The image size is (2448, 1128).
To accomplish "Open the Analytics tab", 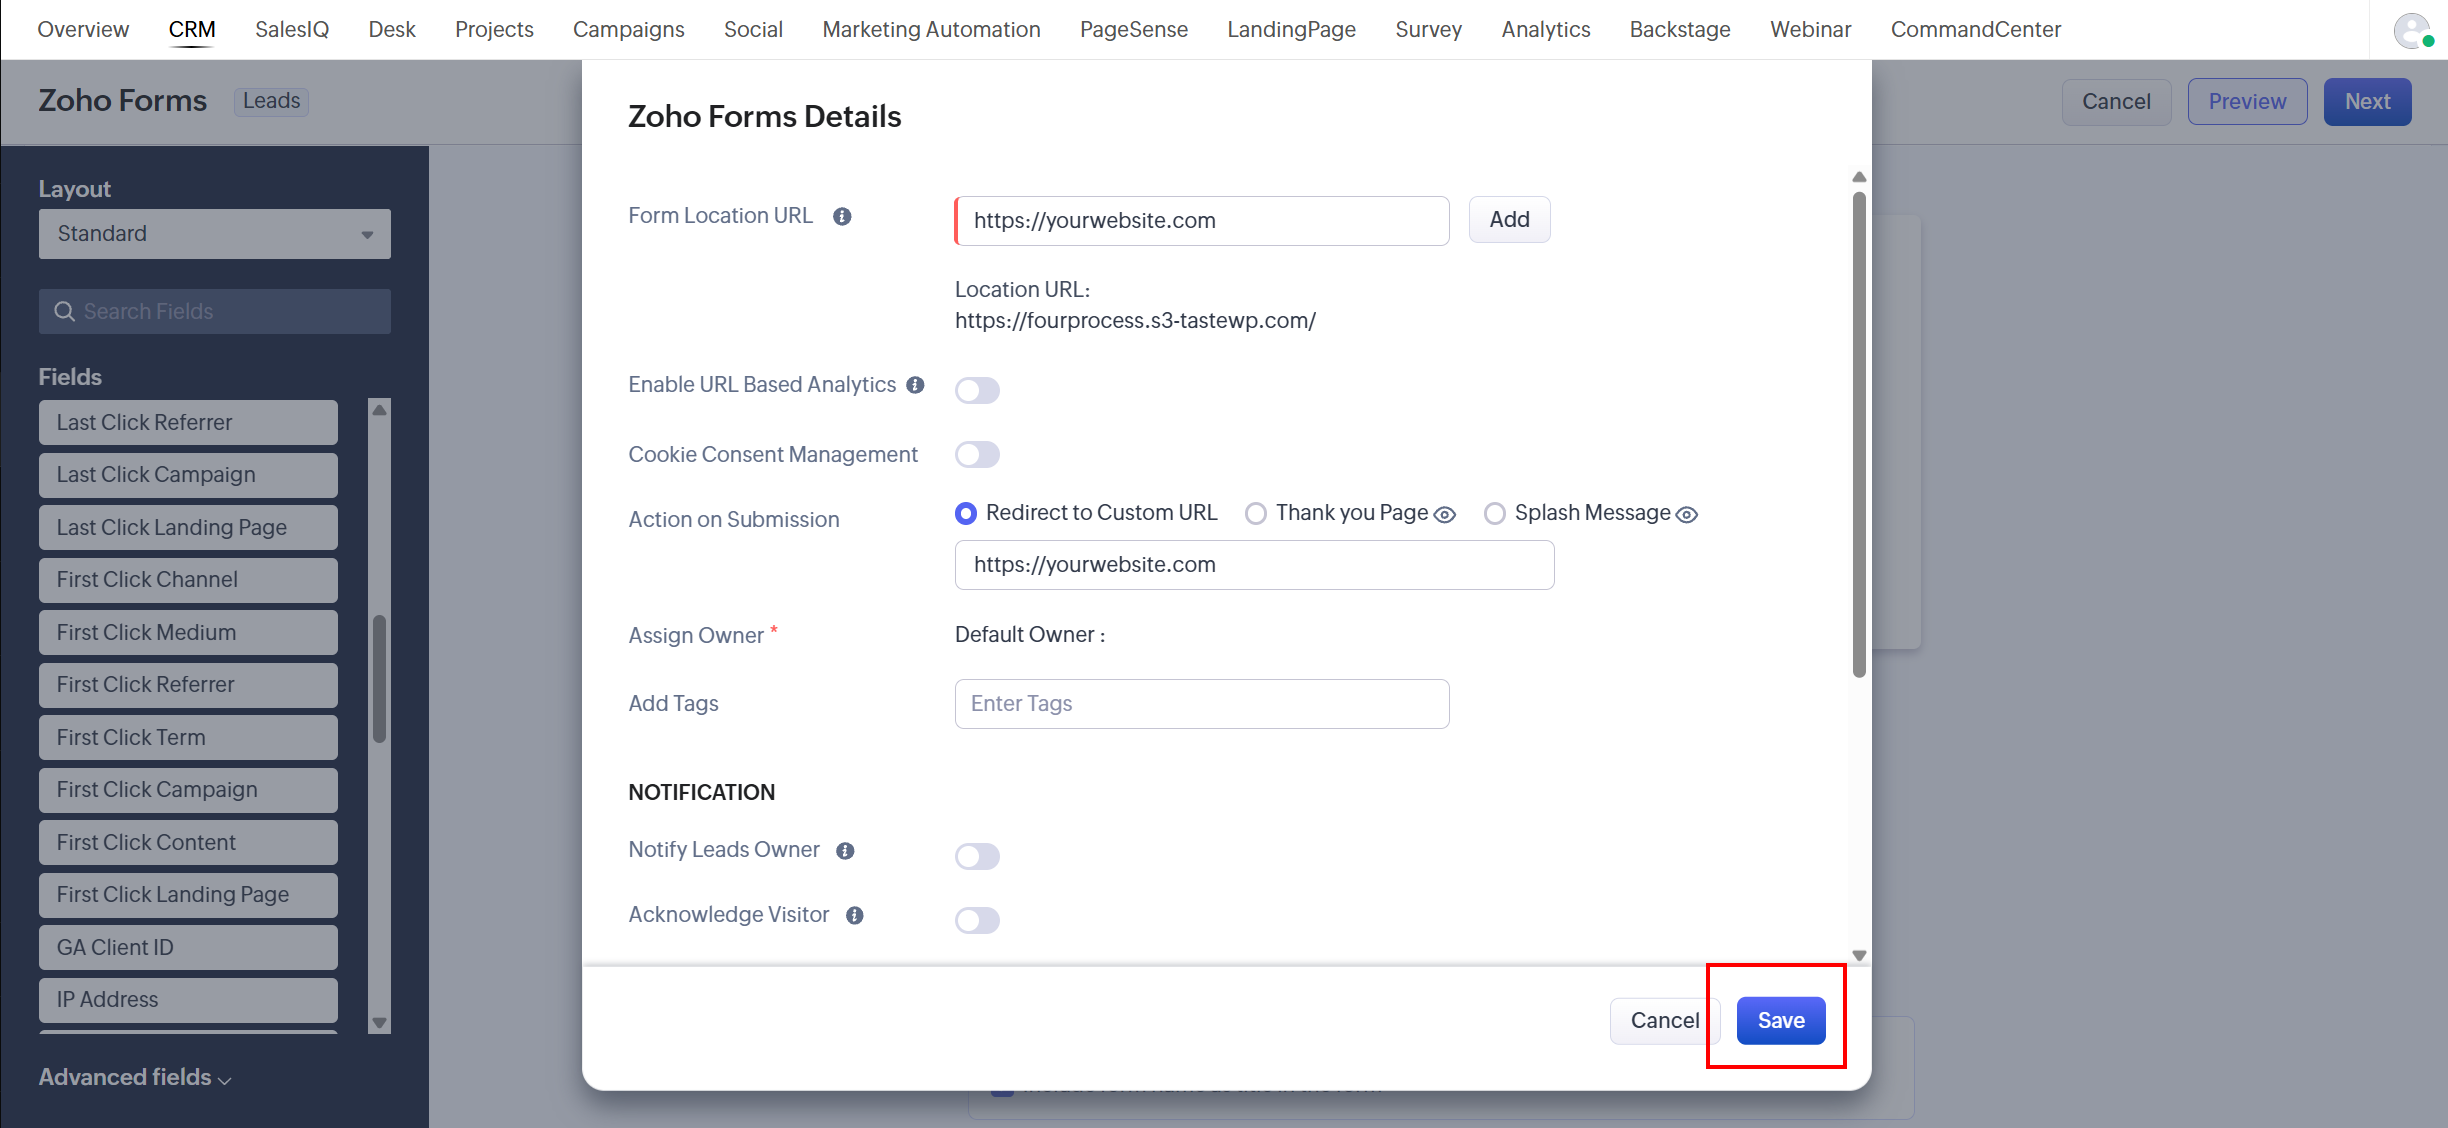I will point(1545,29).
